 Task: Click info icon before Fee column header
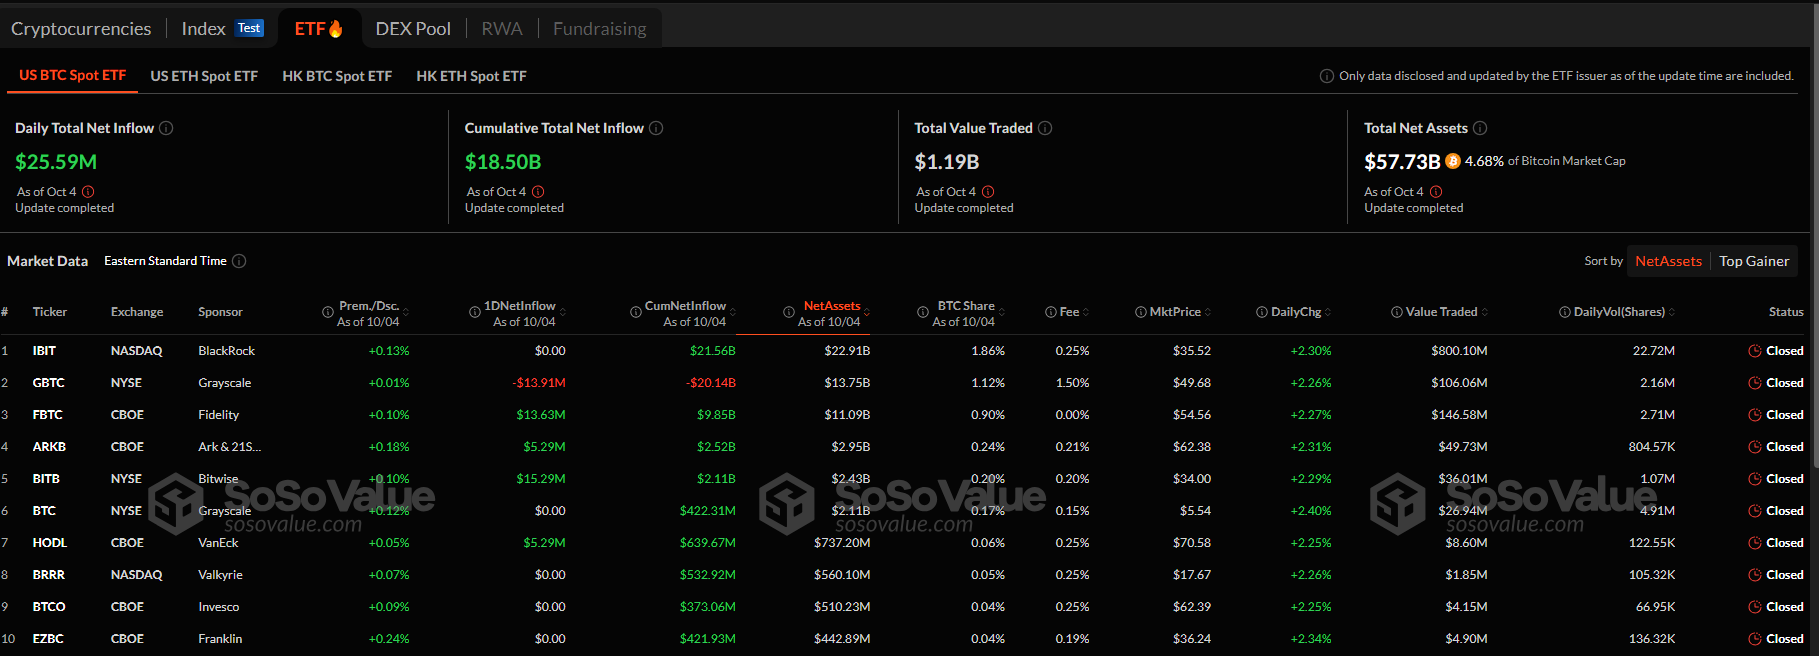coord(1051,313)
